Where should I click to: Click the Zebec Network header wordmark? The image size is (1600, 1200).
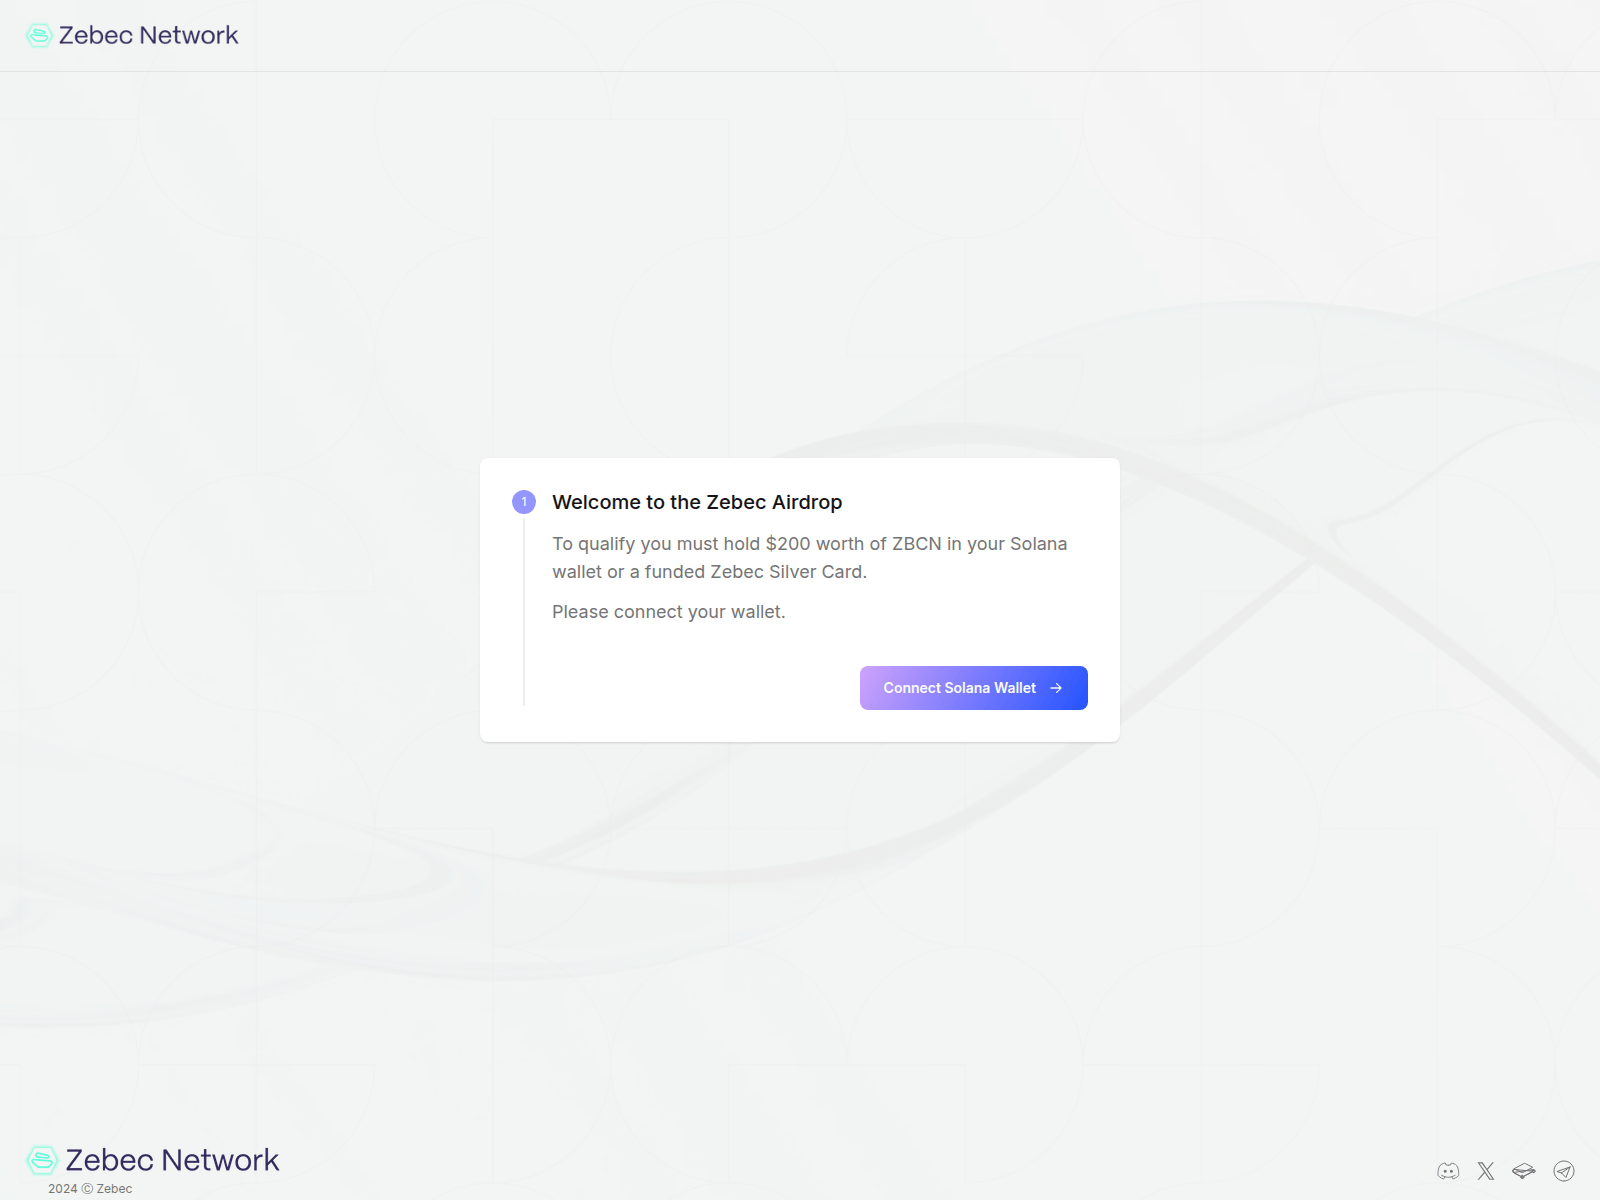tap(148, 36)
